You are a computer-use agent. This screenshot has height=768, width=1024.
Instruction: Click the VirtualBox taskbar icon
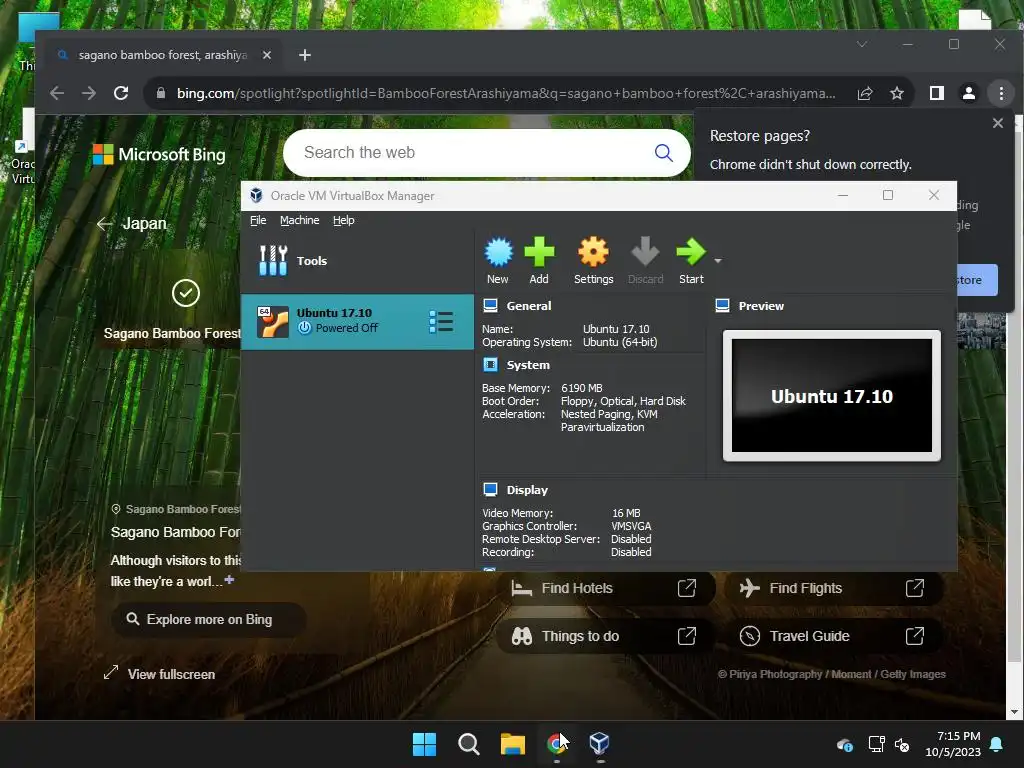(600, 744)
